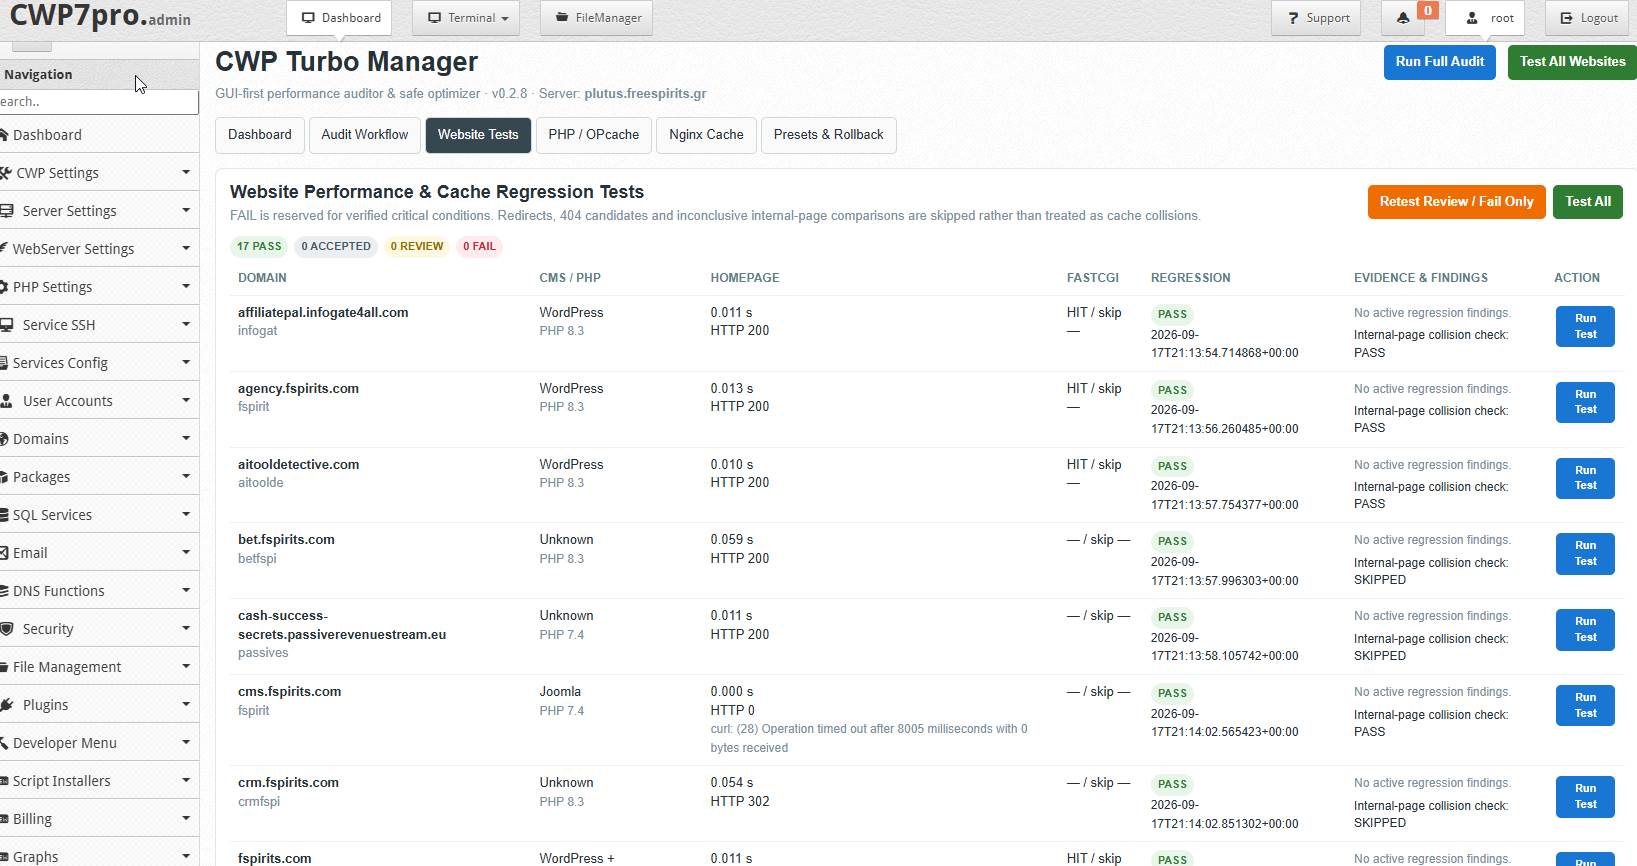This screenshot has height=866, width=1637.
Task: Click the Support question mark icon
Action: [1293, 18]
